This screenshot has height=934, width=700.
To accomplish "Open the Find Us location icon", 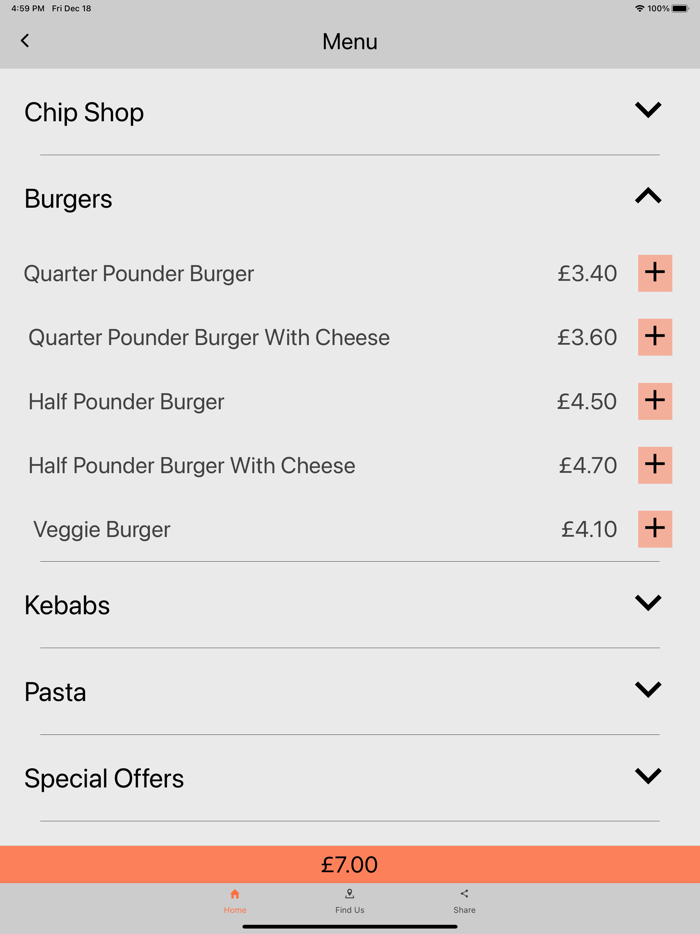I will pyautogui.click(x=349, y=894).
